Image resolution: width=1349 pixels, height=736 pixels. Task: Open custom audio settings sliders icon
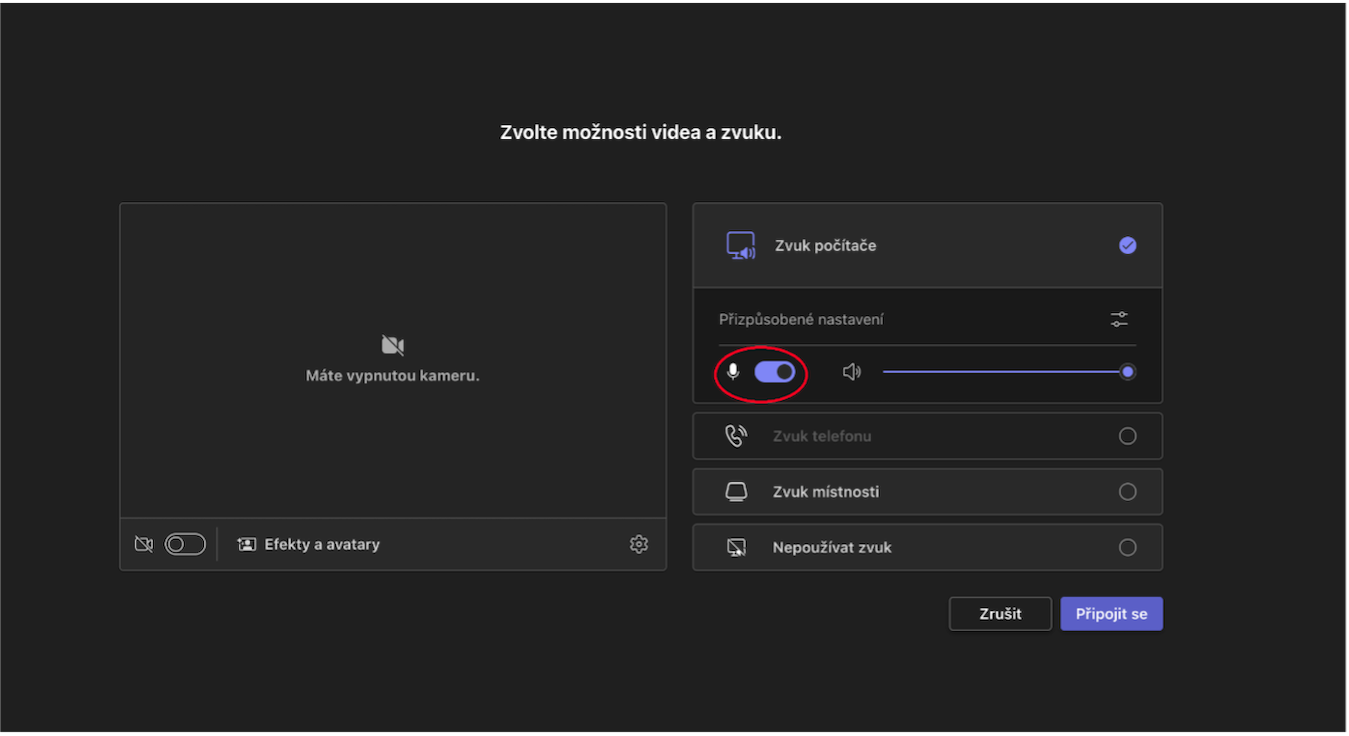[1119, 319]
